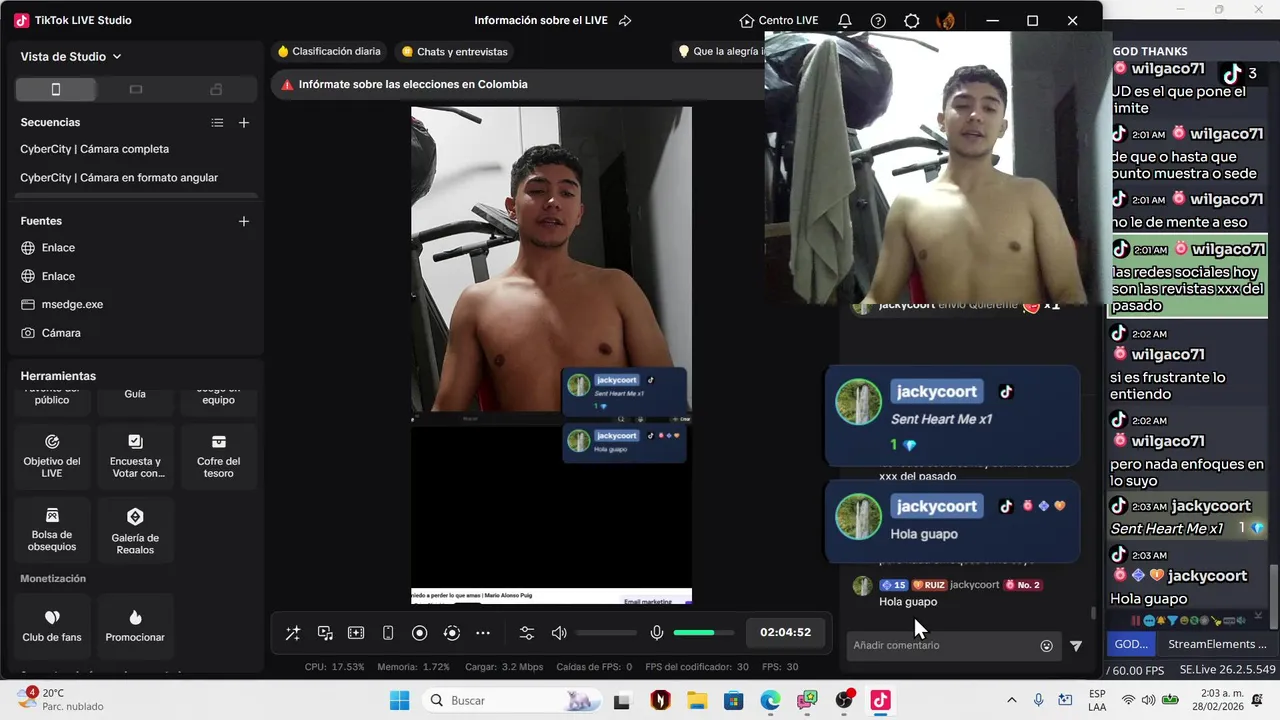Click the add scene frame icon
The height and width of the screenshot is (720, 1280).
click(x=356, y=633)
